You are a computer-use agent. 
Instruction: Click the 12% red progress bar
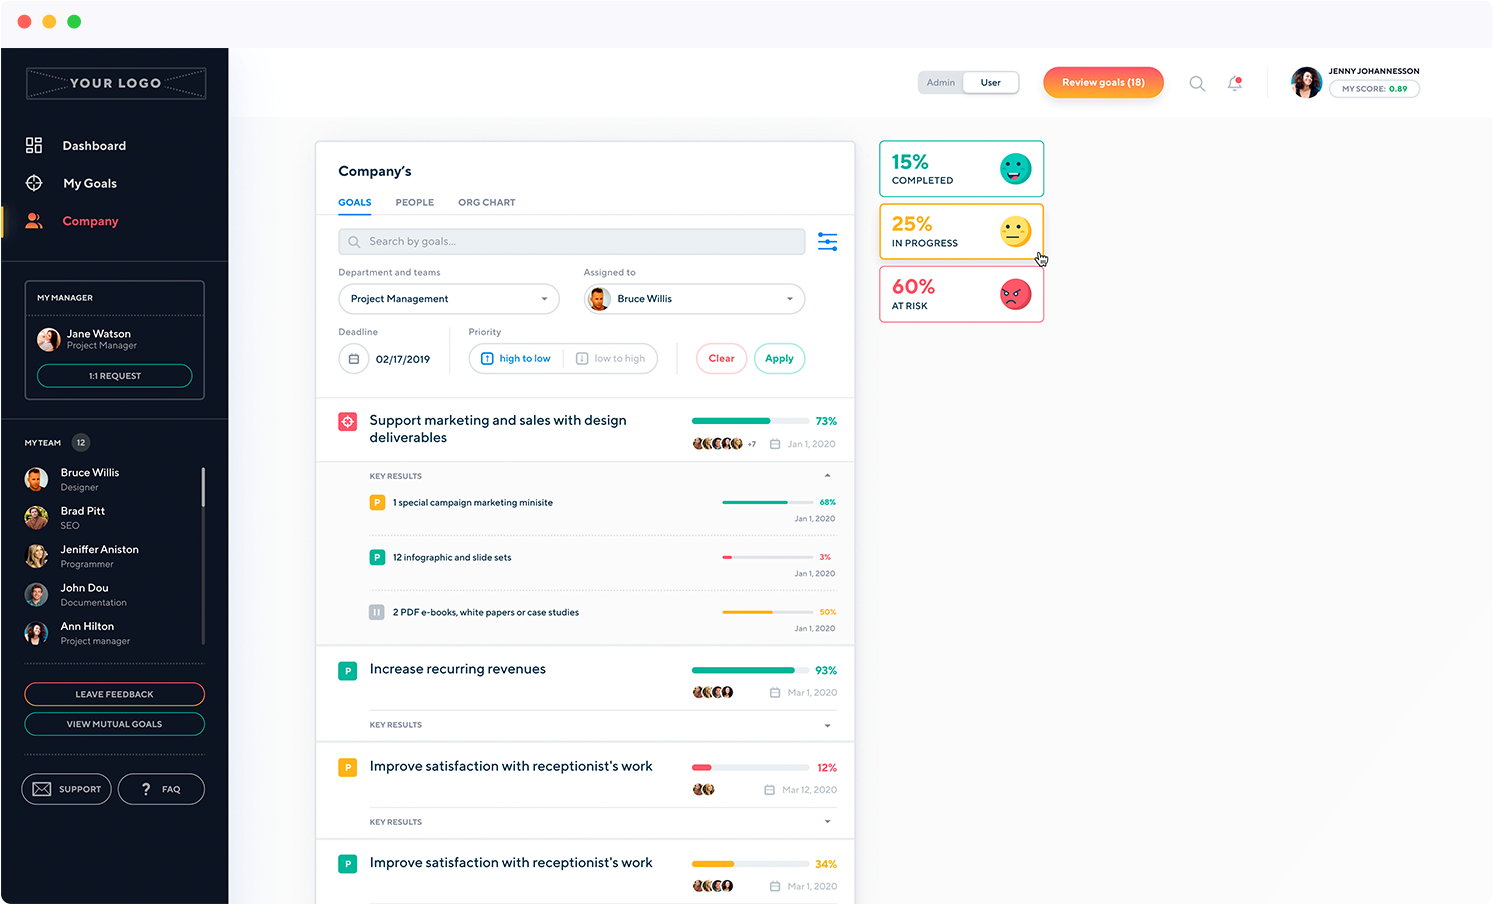(x=750, y=767)
